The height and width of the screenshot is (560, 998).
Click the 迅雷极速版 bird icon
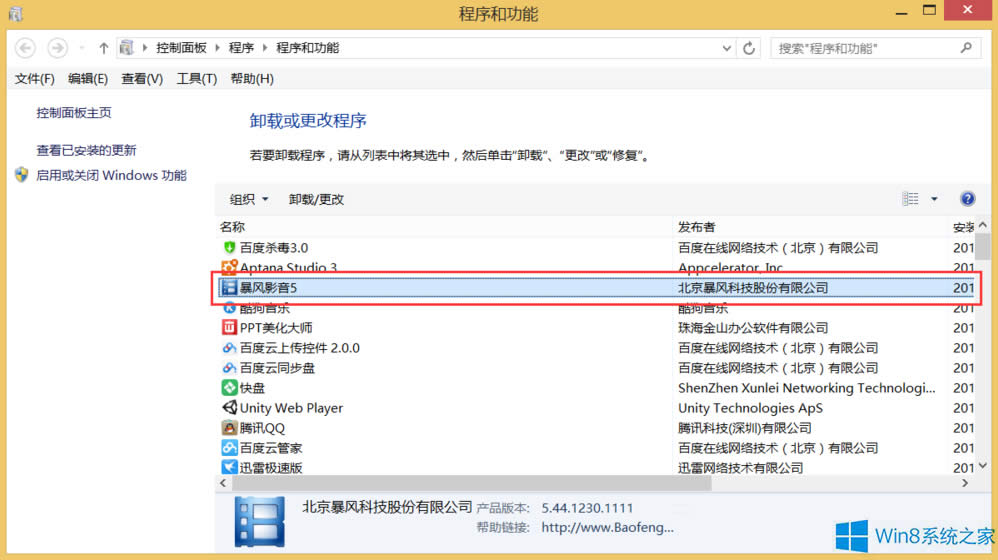[x=229, y=467]
